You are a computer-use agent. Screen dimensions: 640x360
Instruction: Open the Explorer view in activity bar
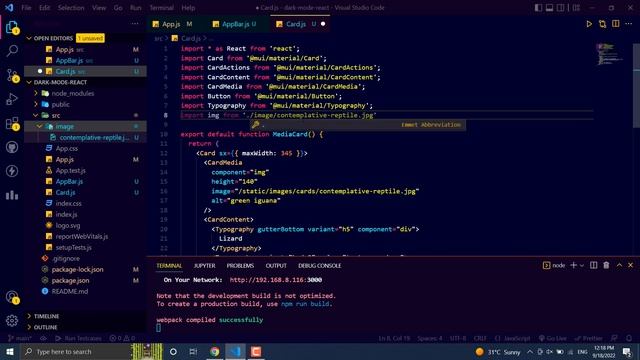coord(12,28)
